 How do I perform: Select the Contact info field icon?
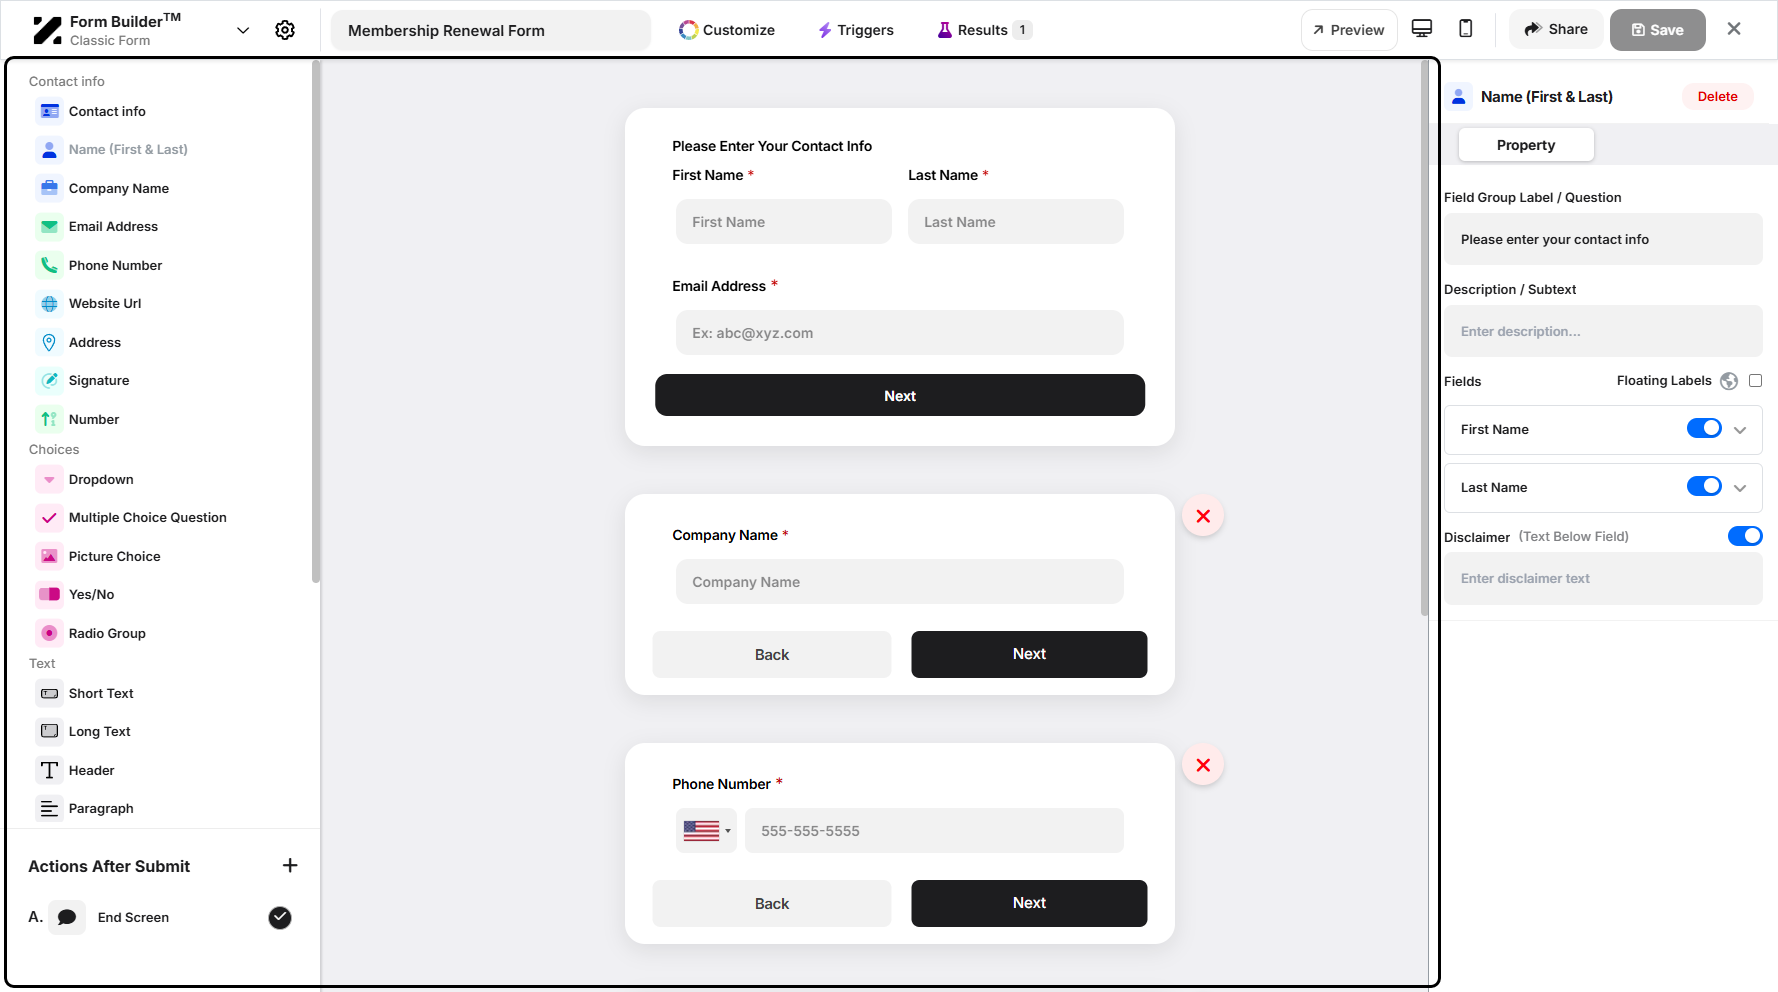coord(49,111)
